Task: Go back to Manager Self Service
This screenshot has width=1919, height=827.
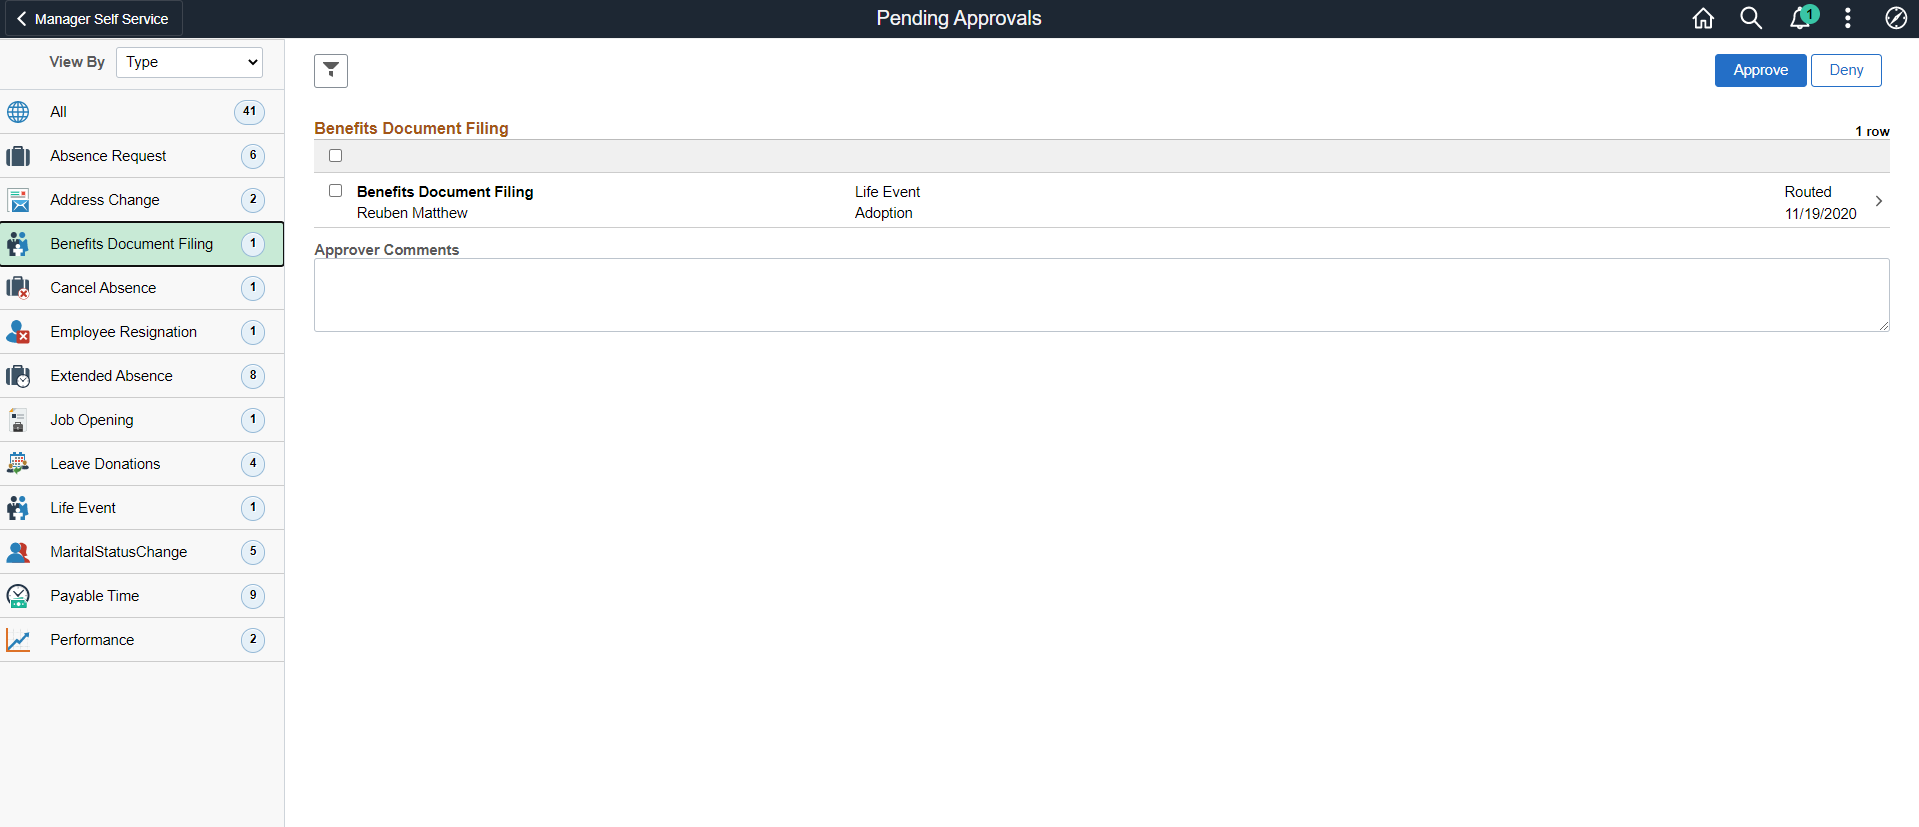Action: [x=93, y=19]
